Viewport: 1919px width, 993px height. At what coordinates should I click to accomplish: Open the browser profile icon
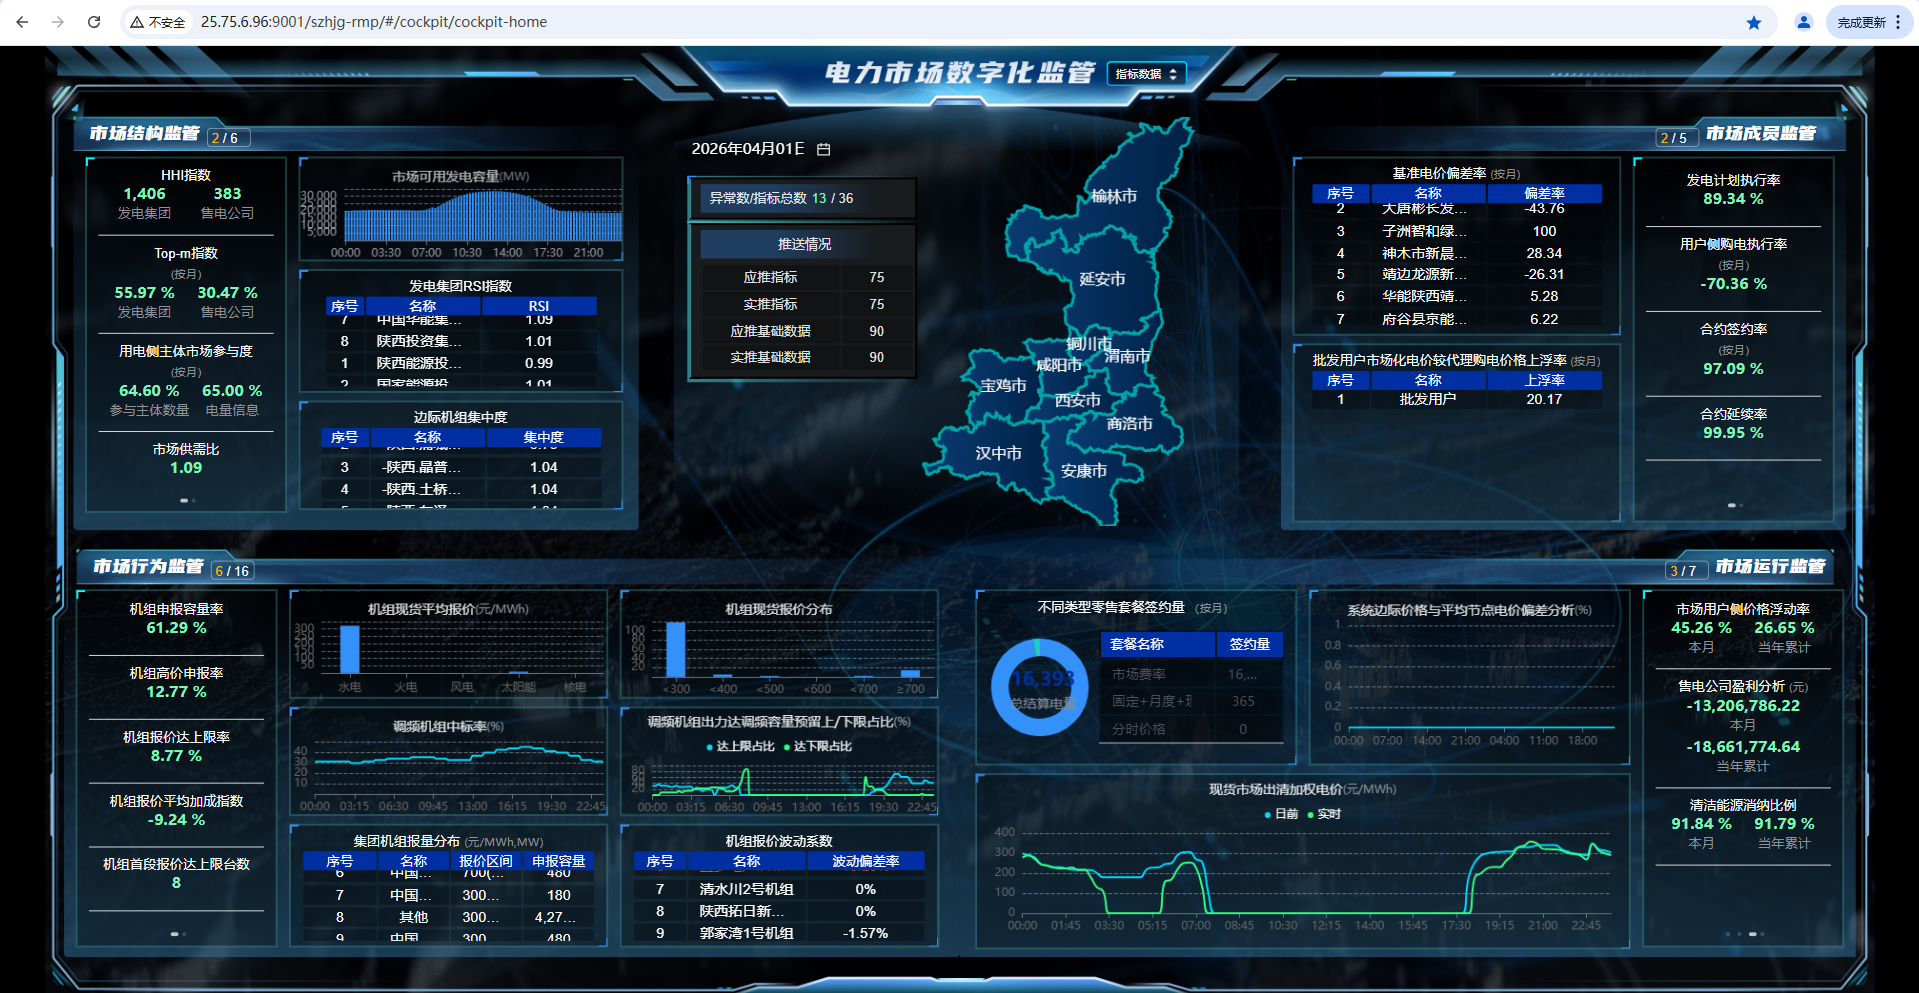click(1804, 22)
